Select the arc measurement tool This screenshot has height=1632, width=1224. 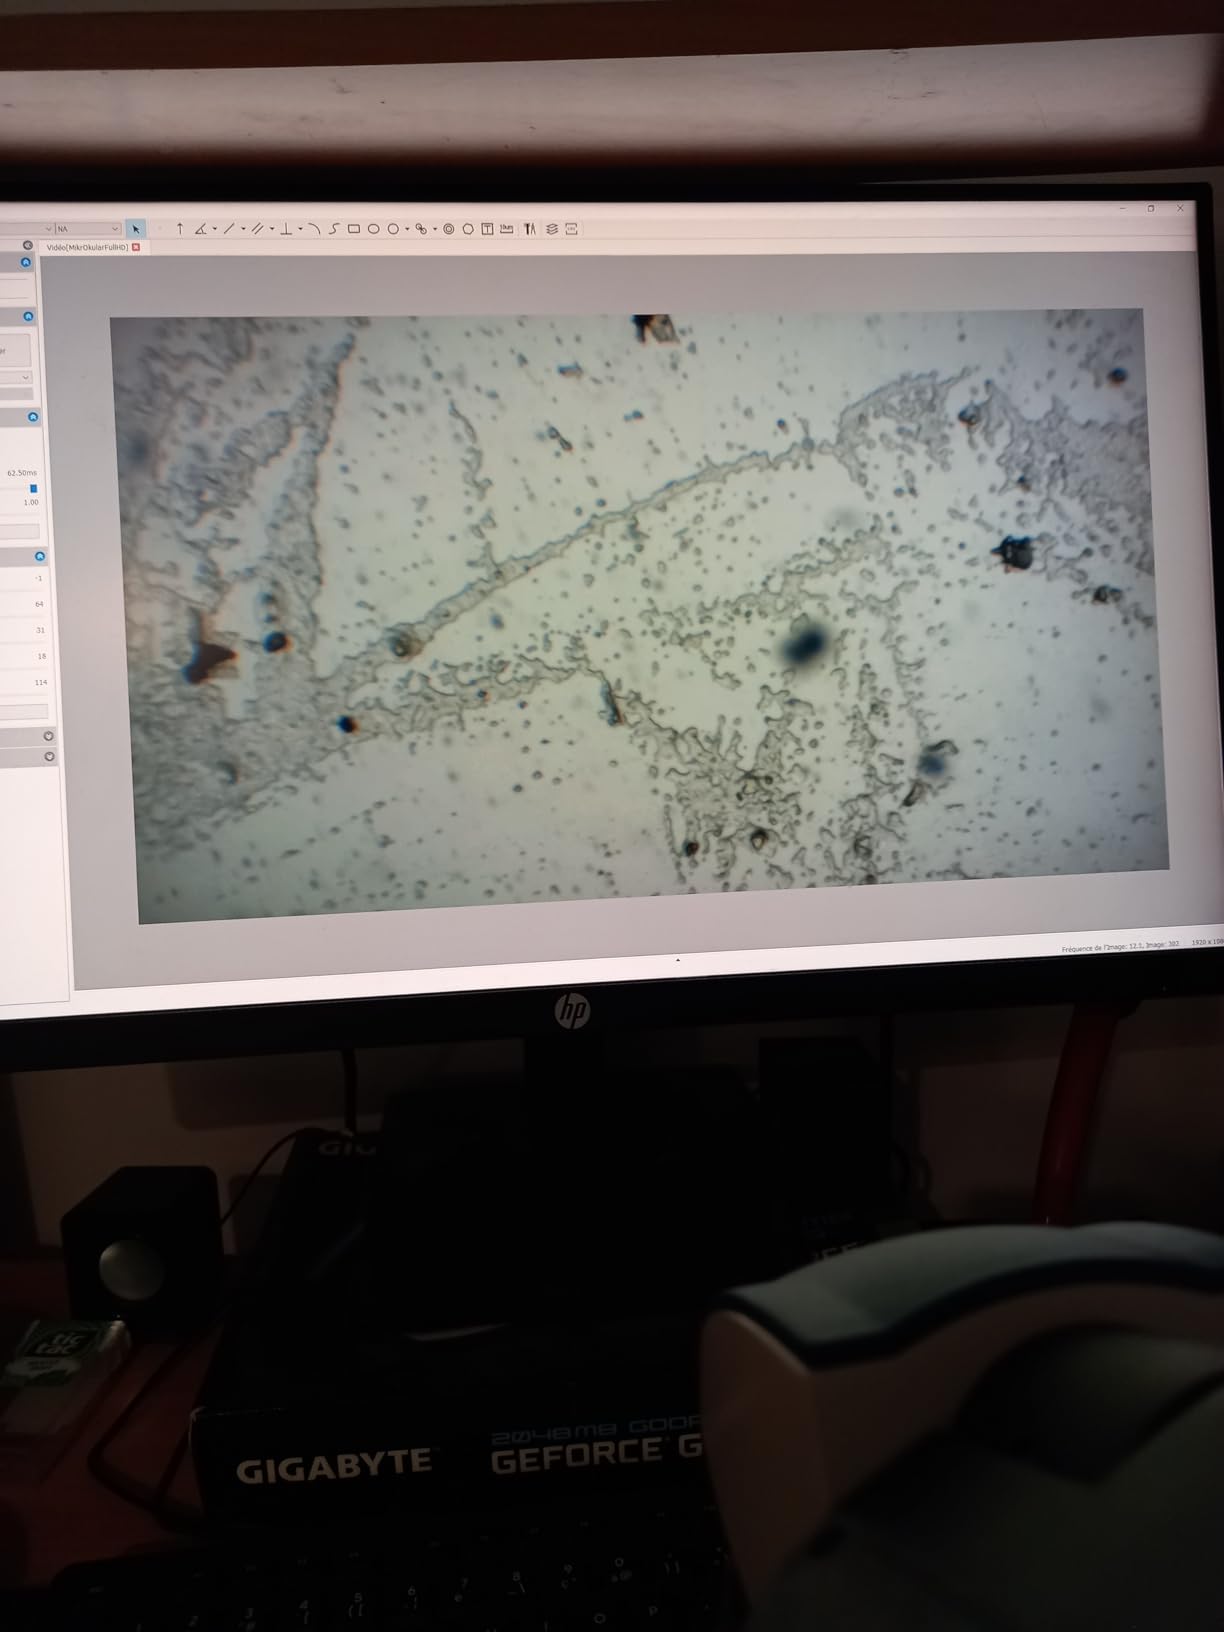click(x=314, y=229)
